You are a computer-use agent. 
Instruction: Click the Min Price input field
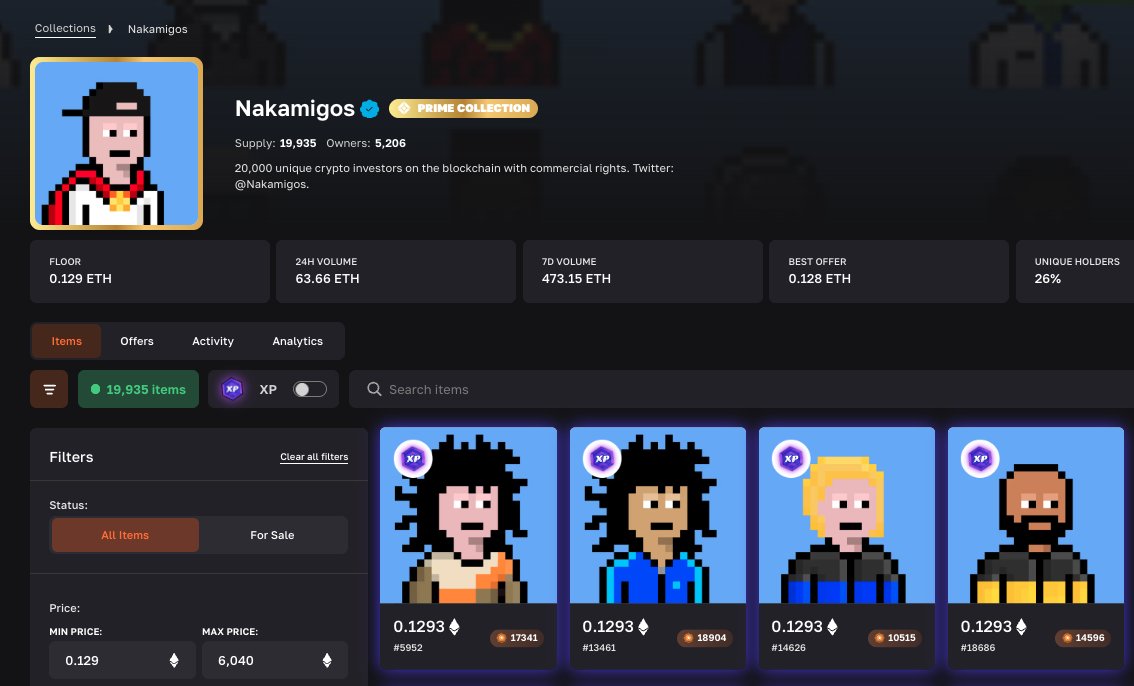122,660
